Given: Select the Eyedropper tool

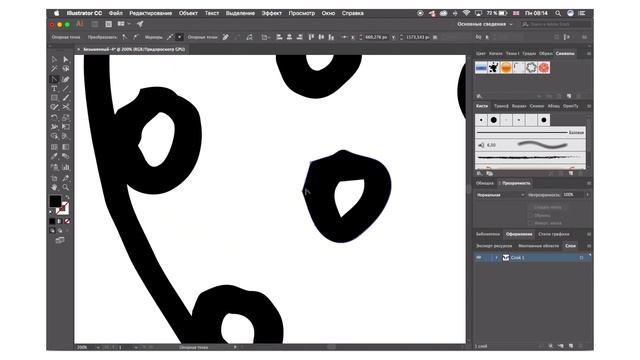Looking at the screenshot, I should 54,157.
